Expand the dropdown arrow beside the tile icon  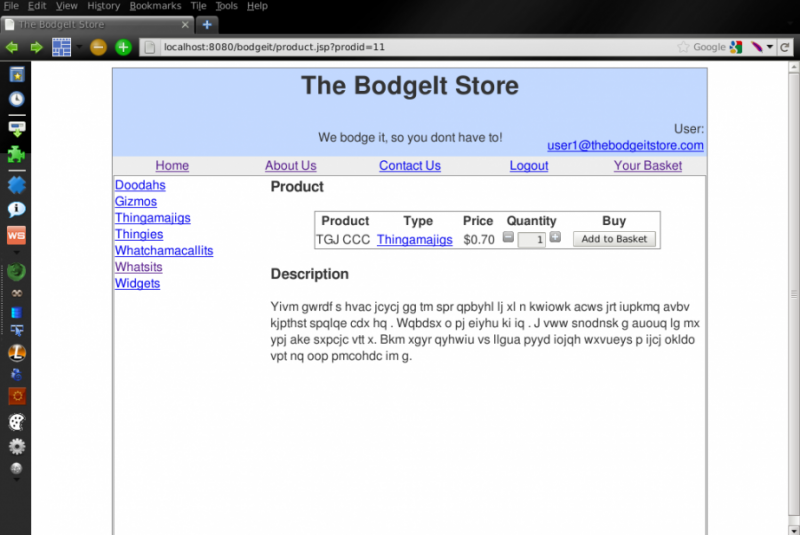point(79,47)
